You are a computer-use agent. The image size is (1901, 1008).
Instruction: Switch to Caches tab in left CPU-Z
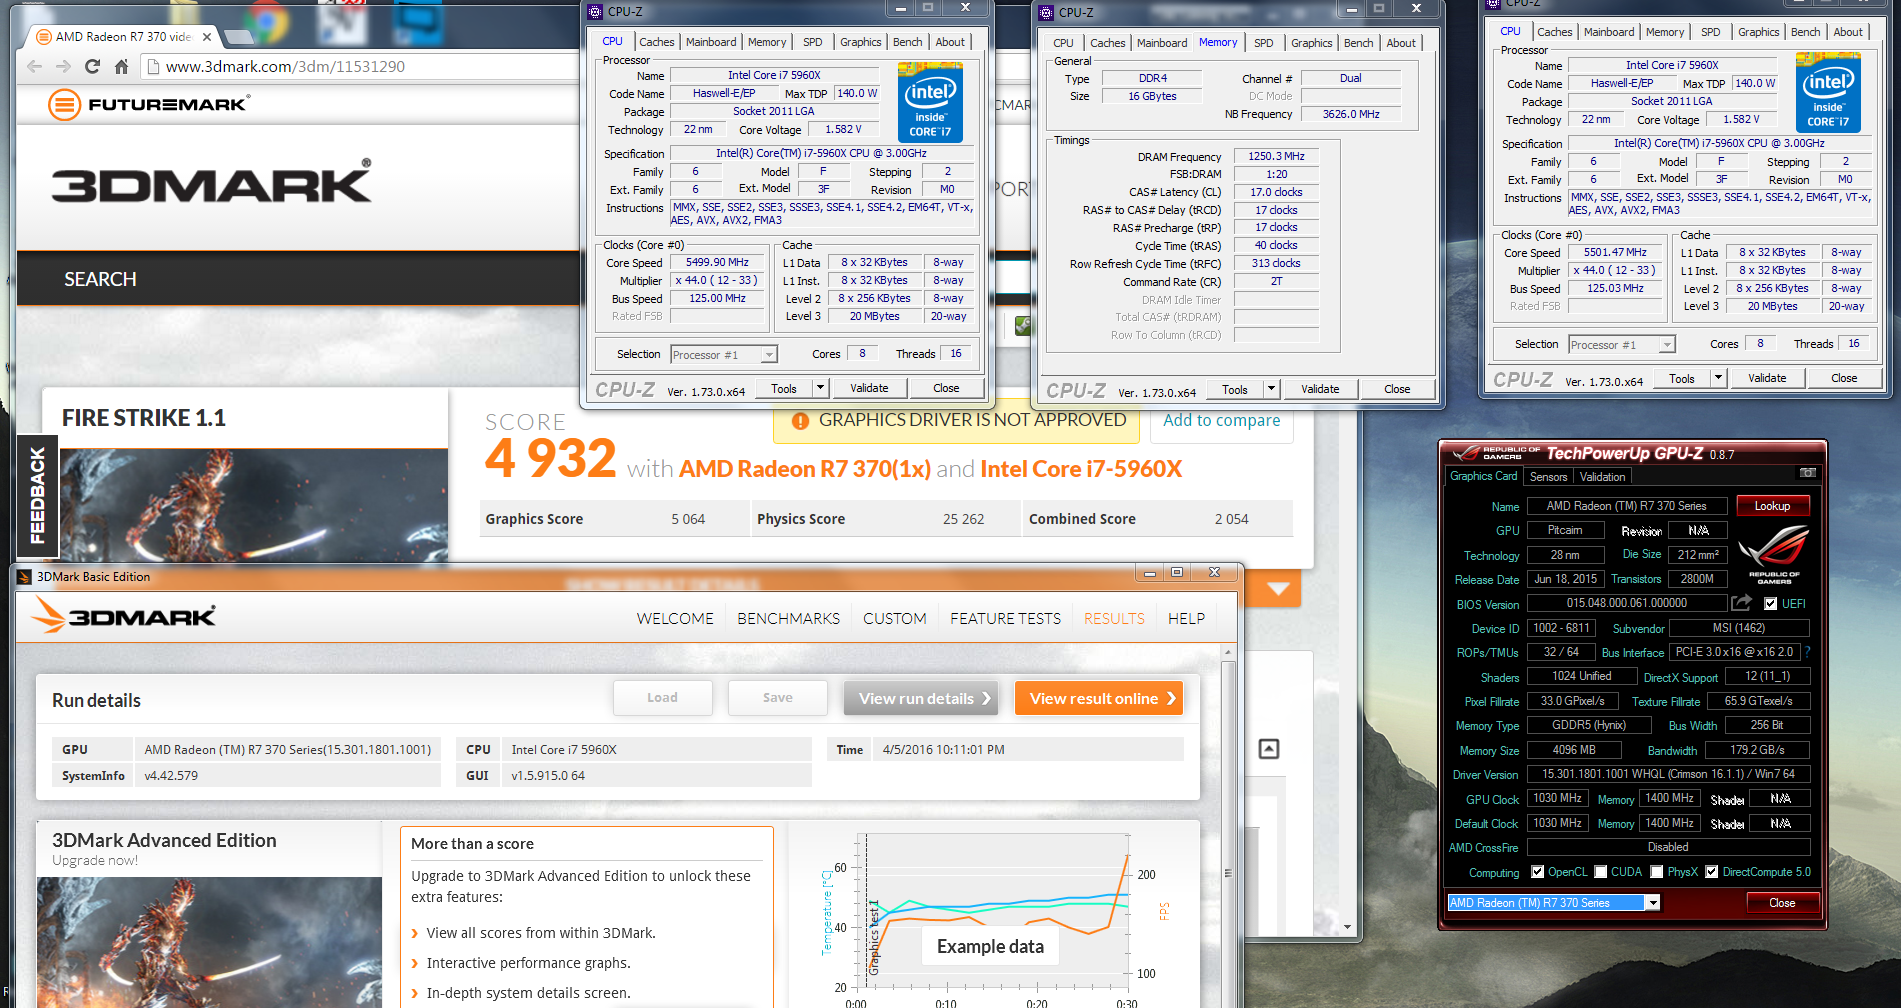pos(657,42)
